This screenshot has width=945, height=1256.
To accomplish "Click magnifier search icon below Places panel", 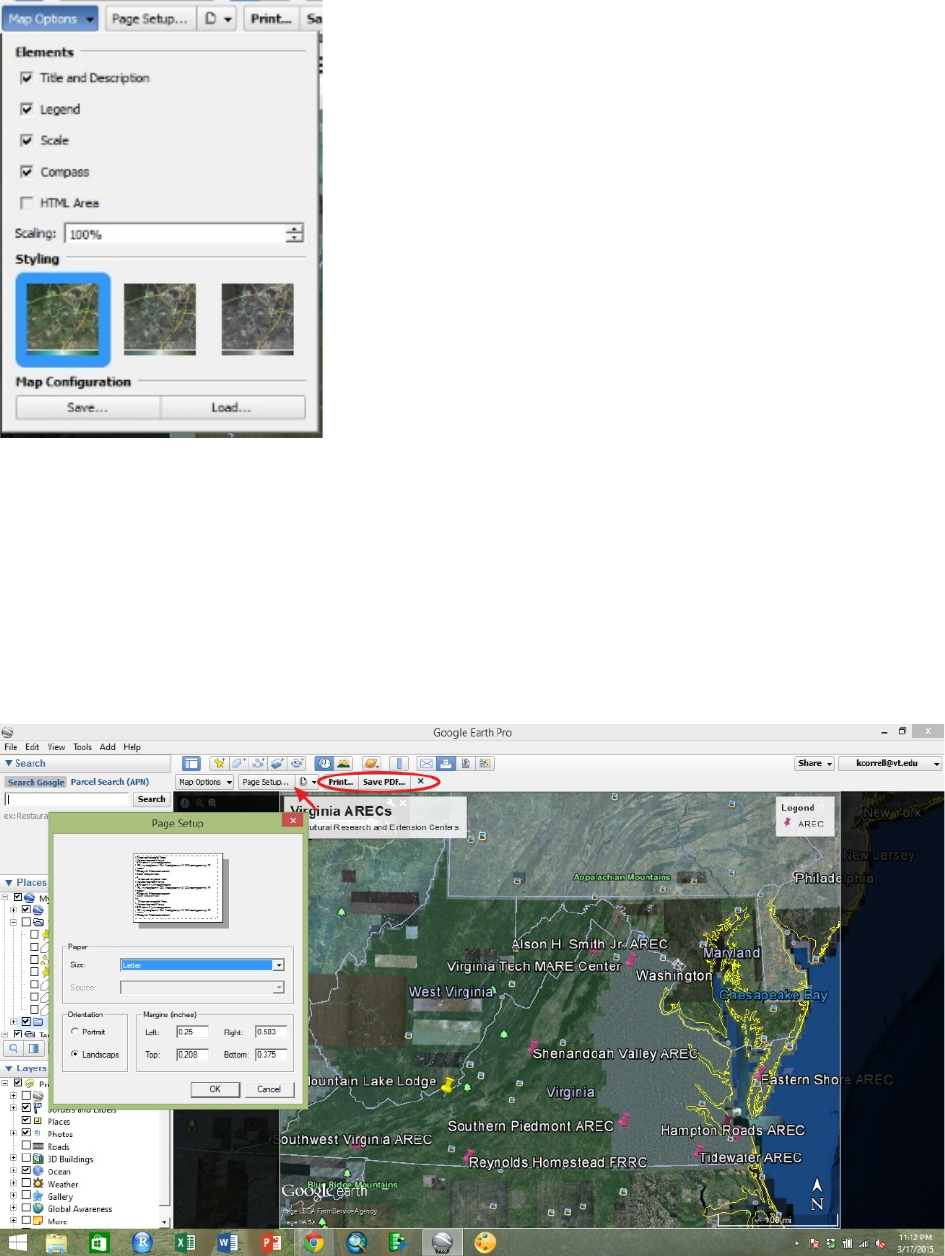I will point(15,1048).
